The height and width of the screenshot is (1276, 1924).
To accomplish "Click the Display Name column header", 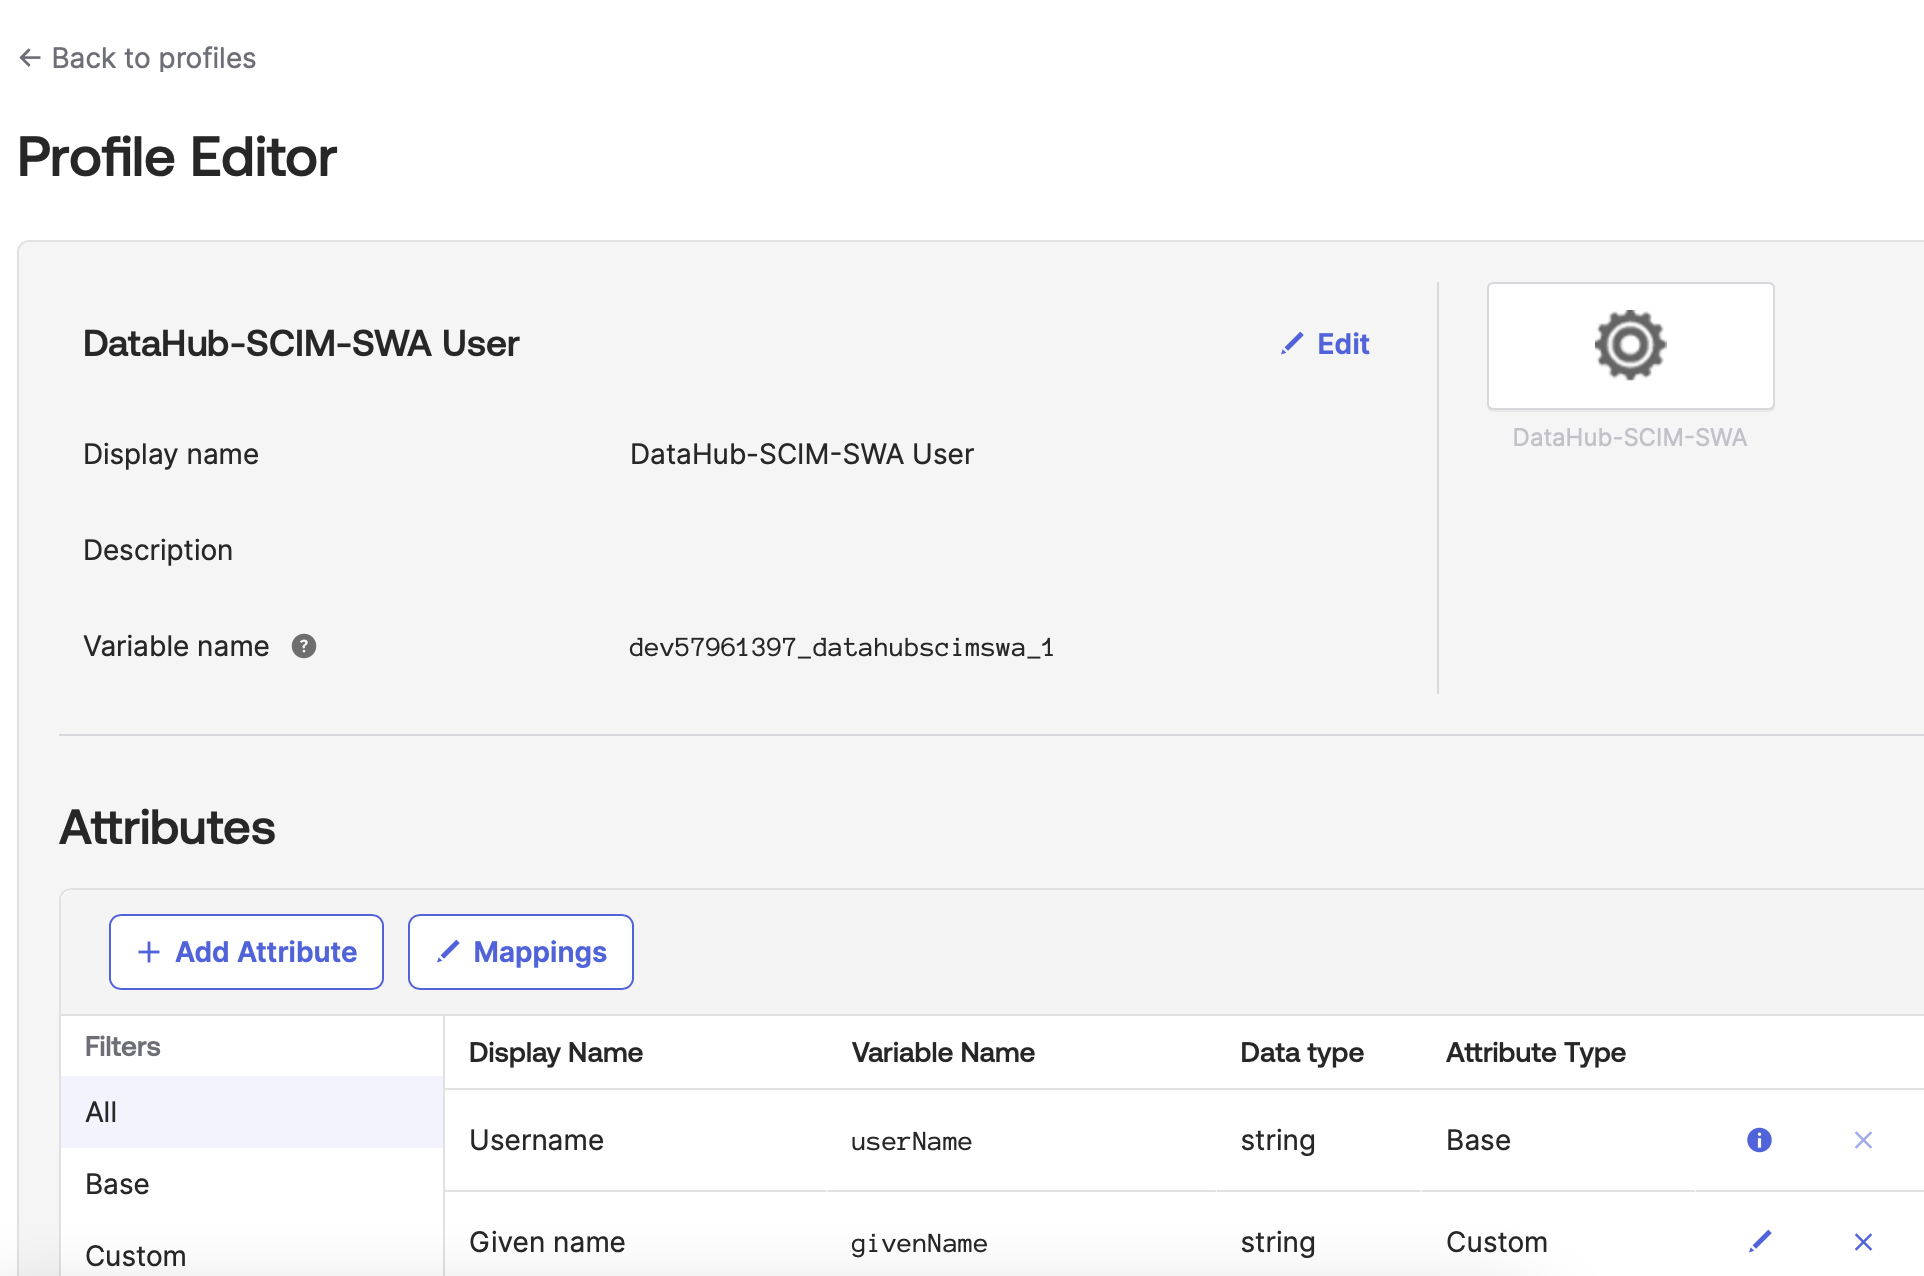I will [x=555, y=1052].
